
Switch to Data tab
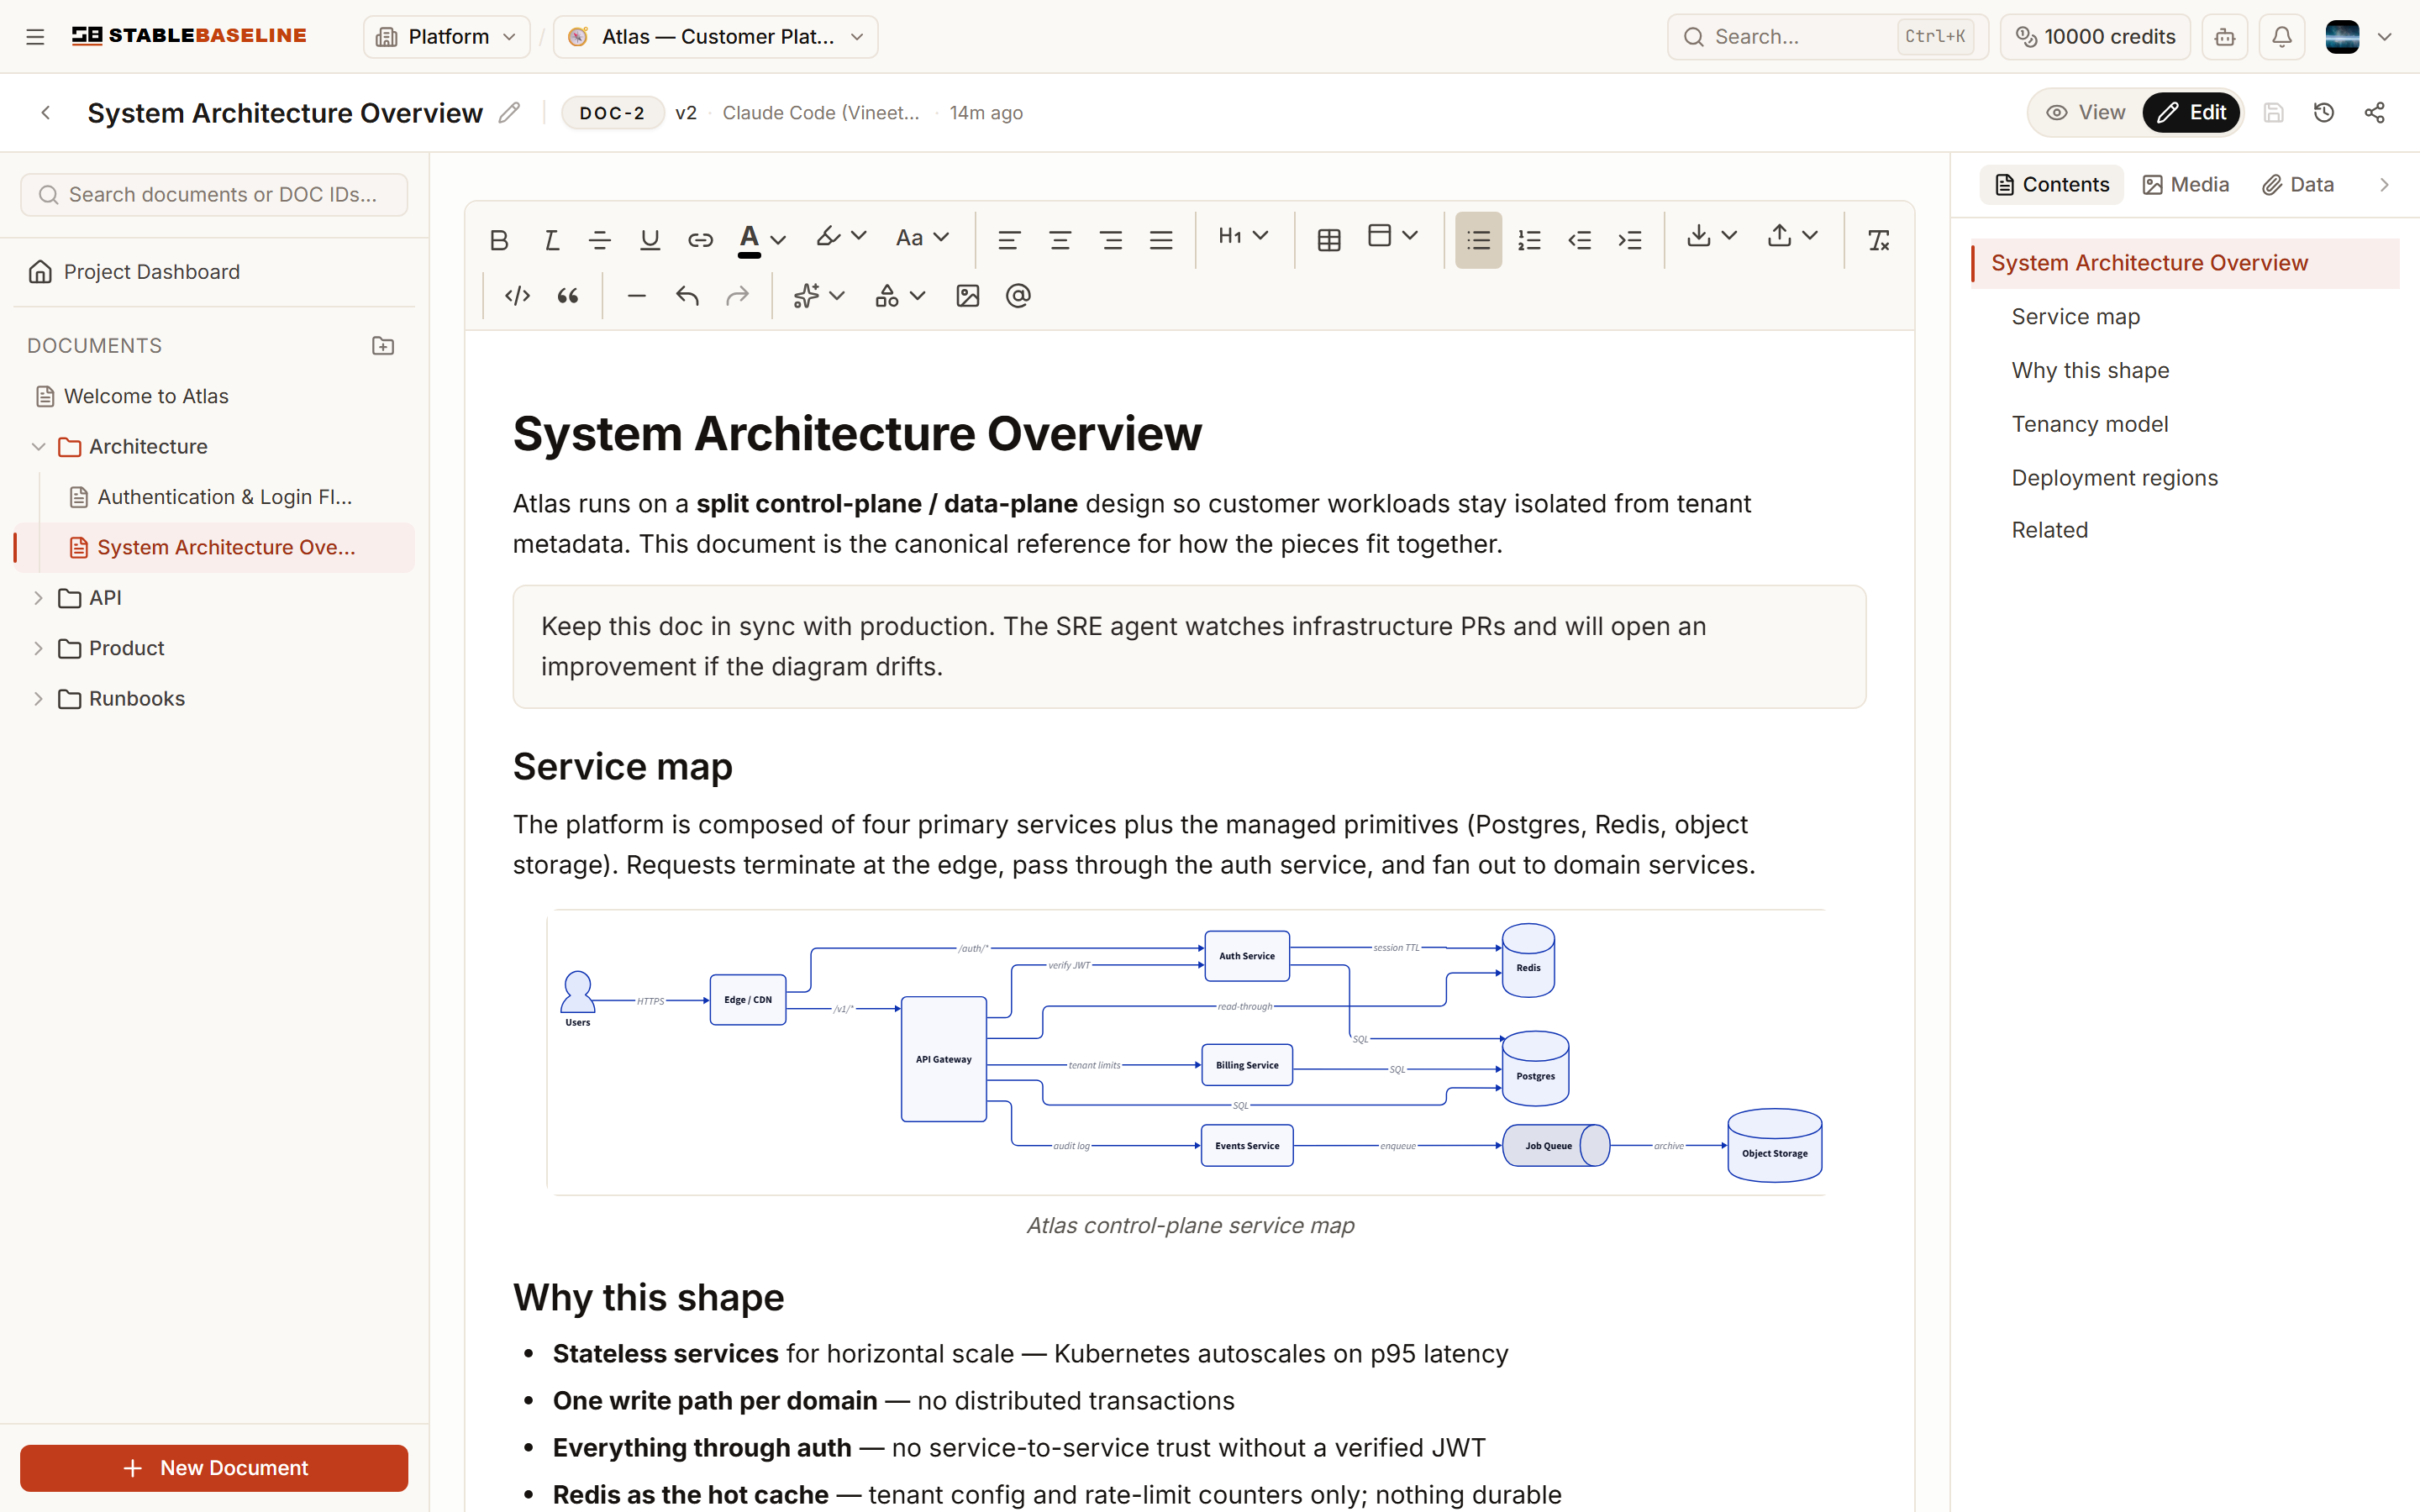click(x=2298, y=185)
